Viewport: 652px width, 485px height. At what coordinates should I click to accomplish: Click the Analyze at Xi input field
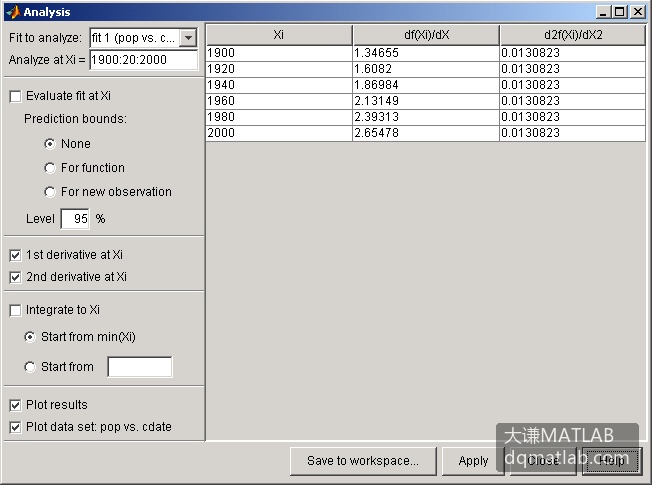143,60
